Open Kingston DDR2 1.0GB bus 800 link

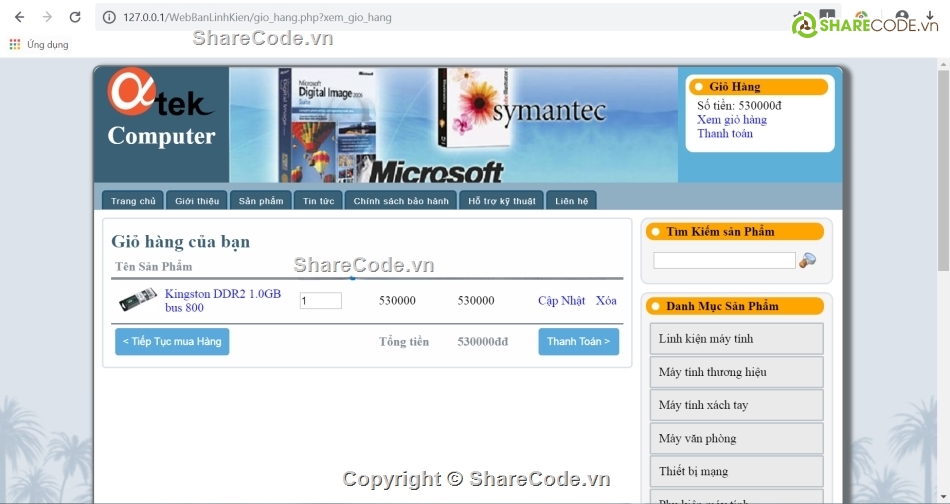[x=223, y=300]
